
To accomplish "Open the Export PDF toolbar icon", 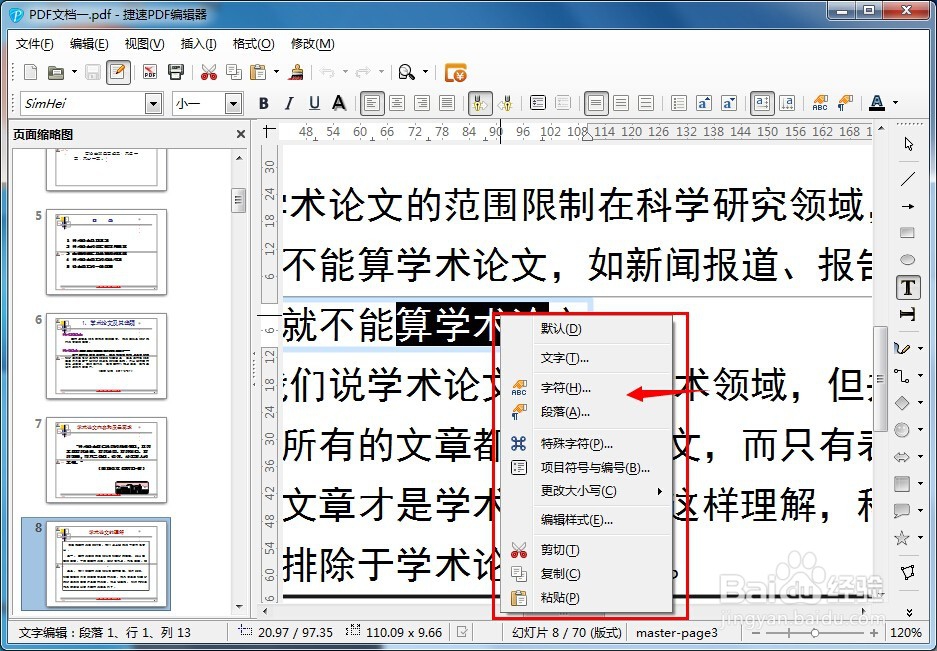I will click(150, 72).
